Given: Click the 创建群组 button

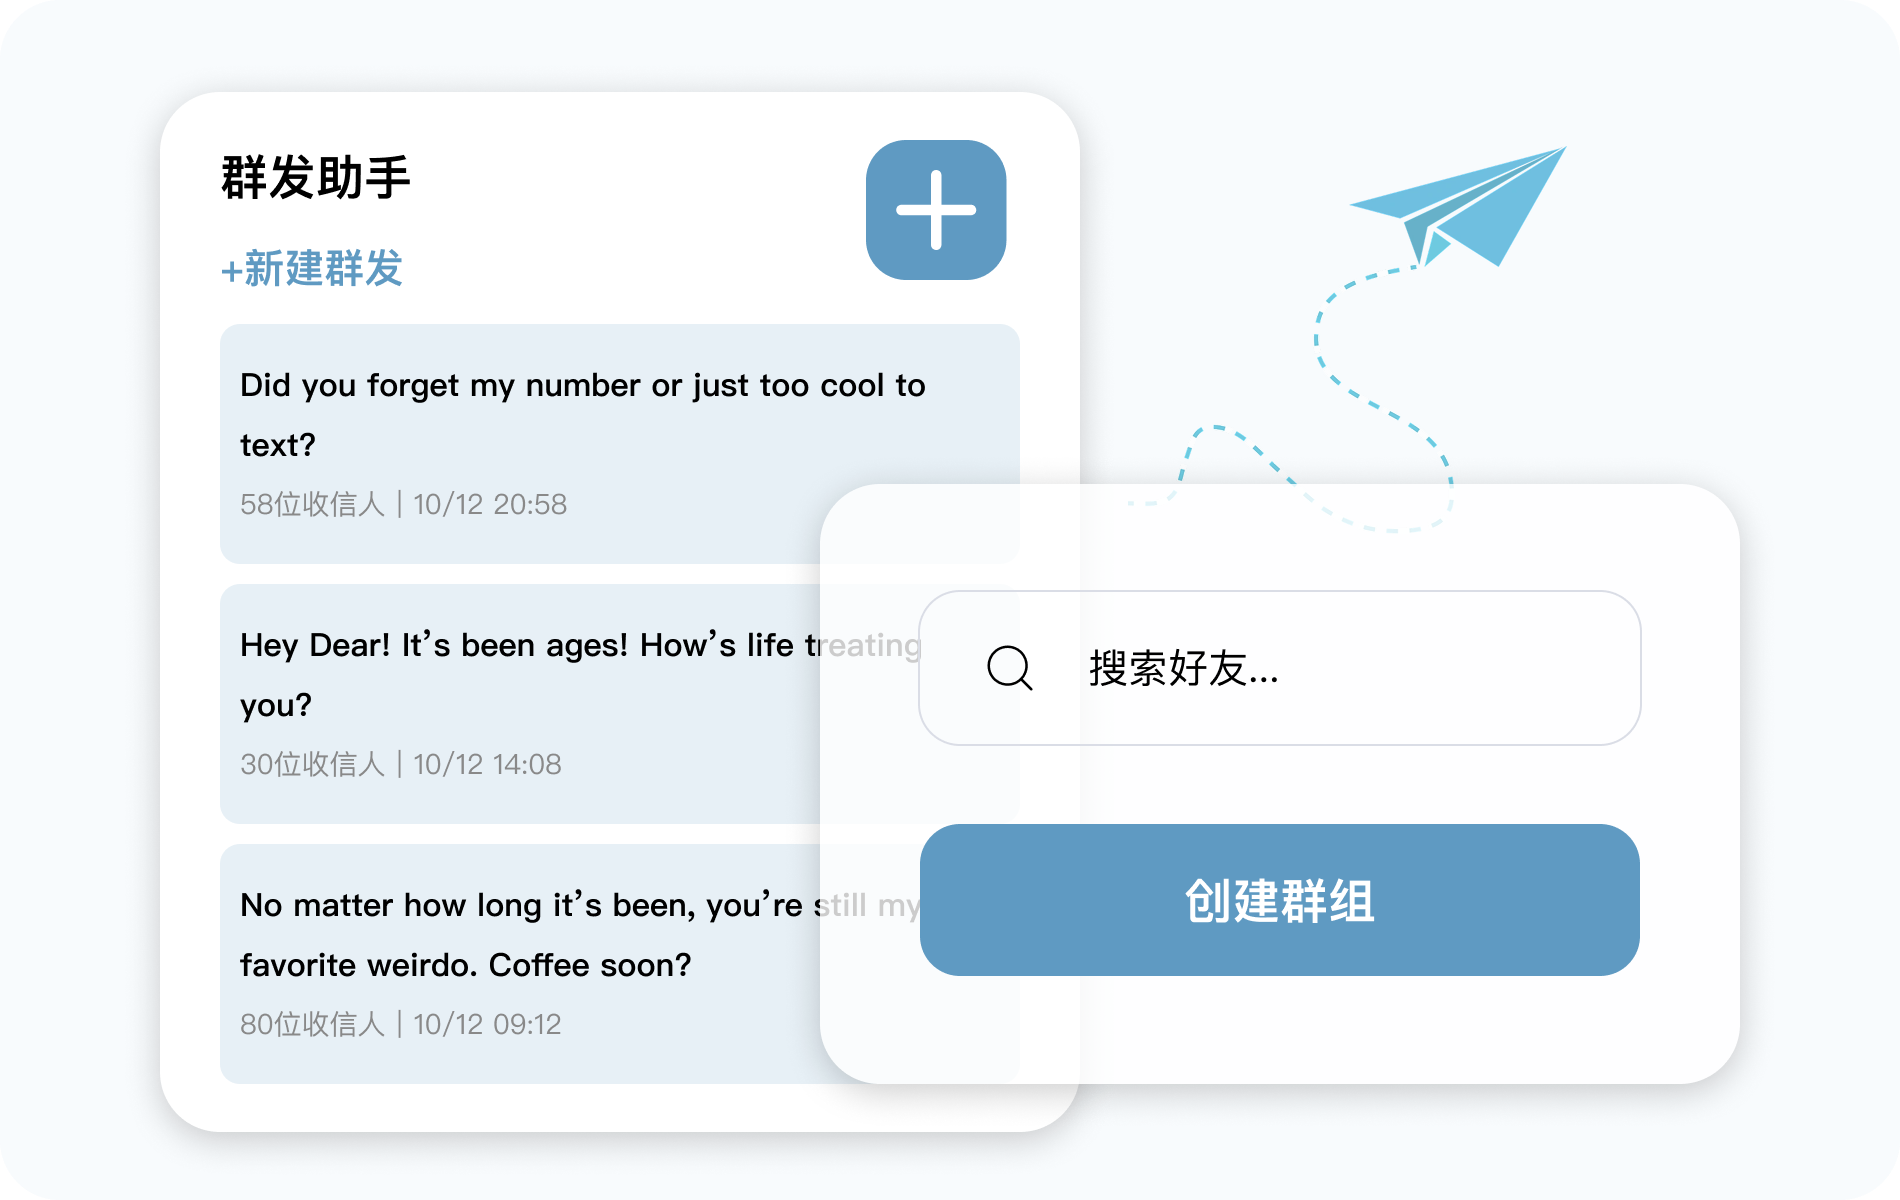Looking at the screenshot, I should pyautogui.click(x=1280, y=900).
